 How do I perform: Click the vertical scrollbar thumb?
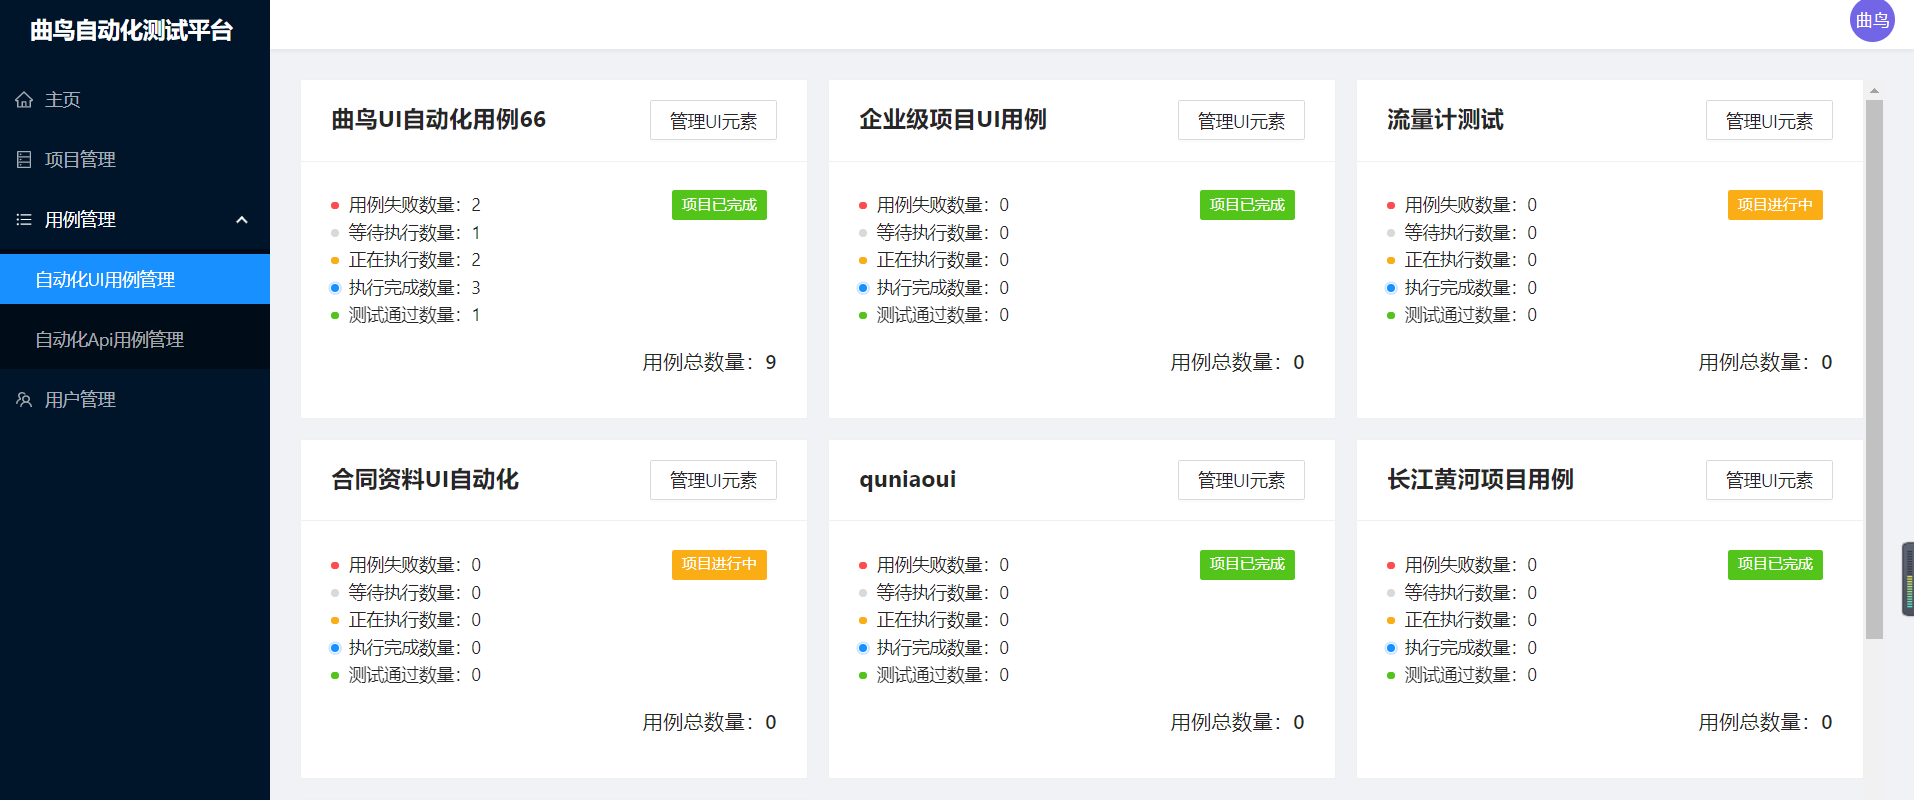click(x=1874, y=369)
